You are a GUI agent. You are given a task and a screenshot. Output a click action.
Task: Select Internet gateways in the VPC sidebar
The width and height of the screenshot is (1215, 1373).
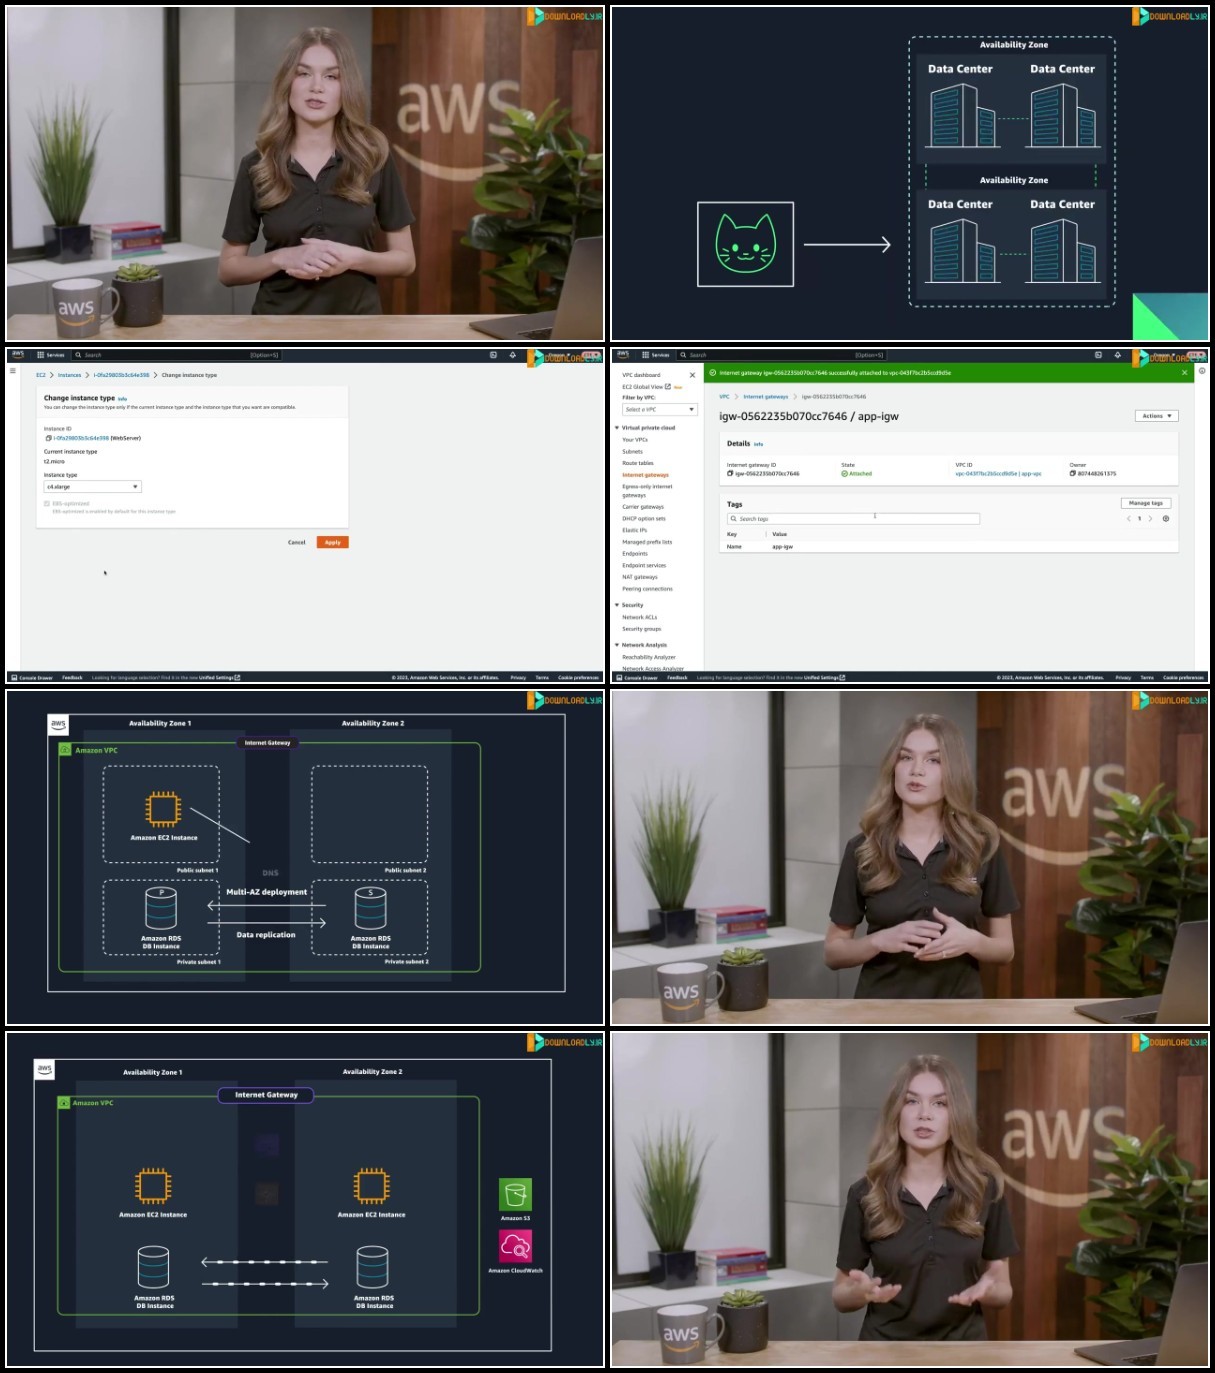click(645, 475)
